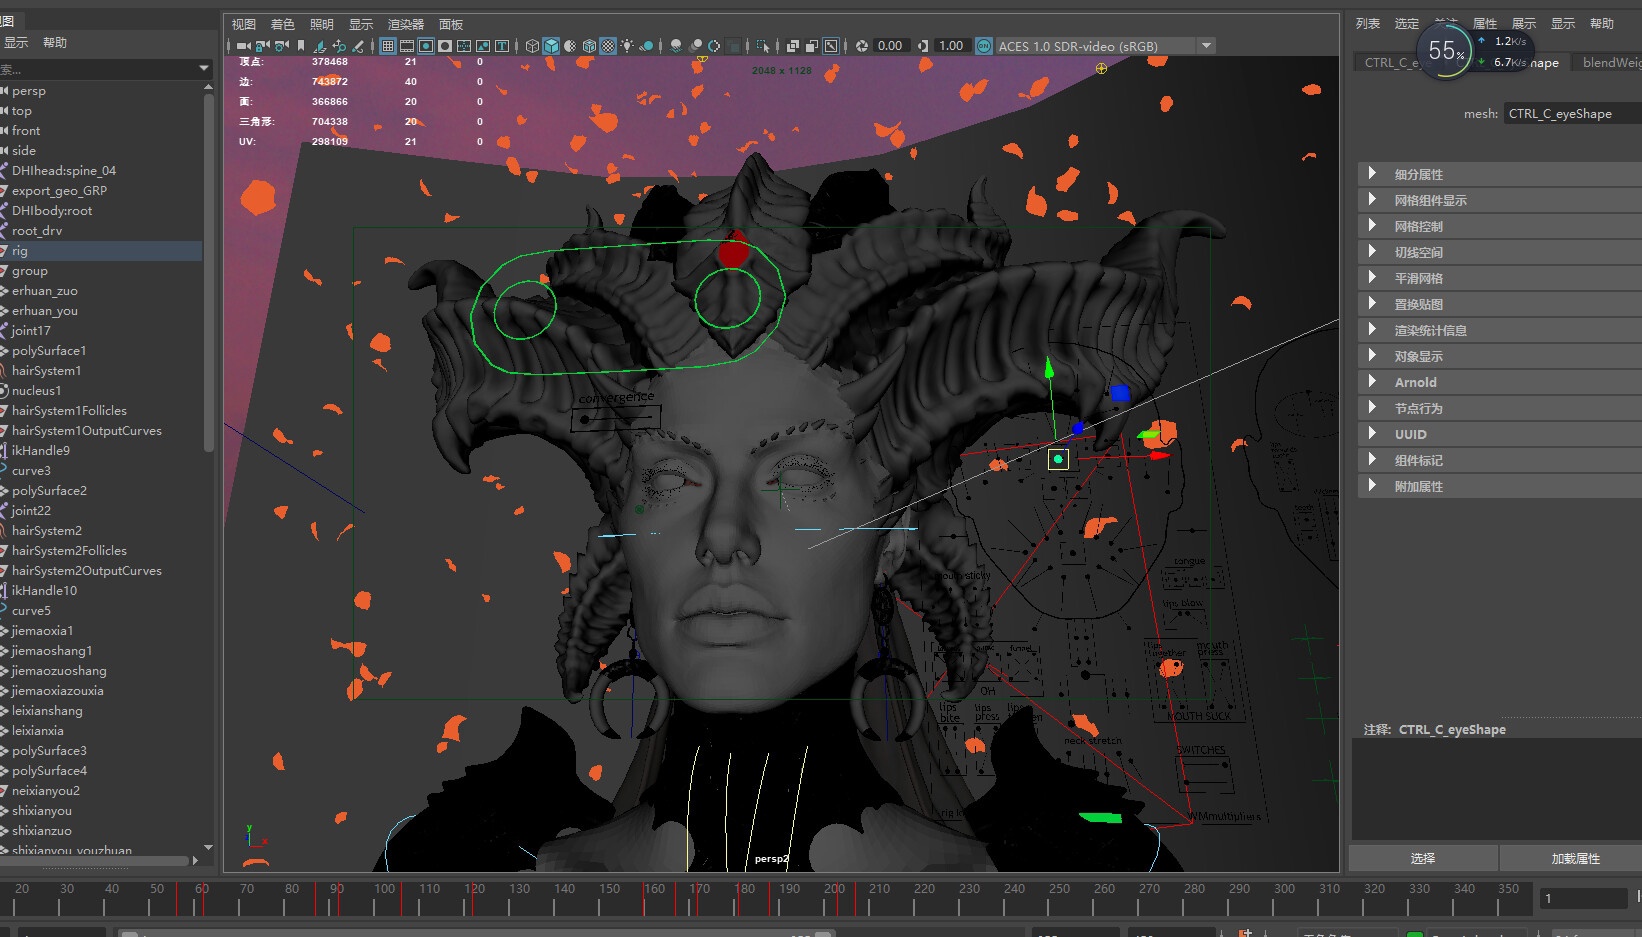Expand the UUID attribute section
1642x937 pixels.
[1410, 434]
